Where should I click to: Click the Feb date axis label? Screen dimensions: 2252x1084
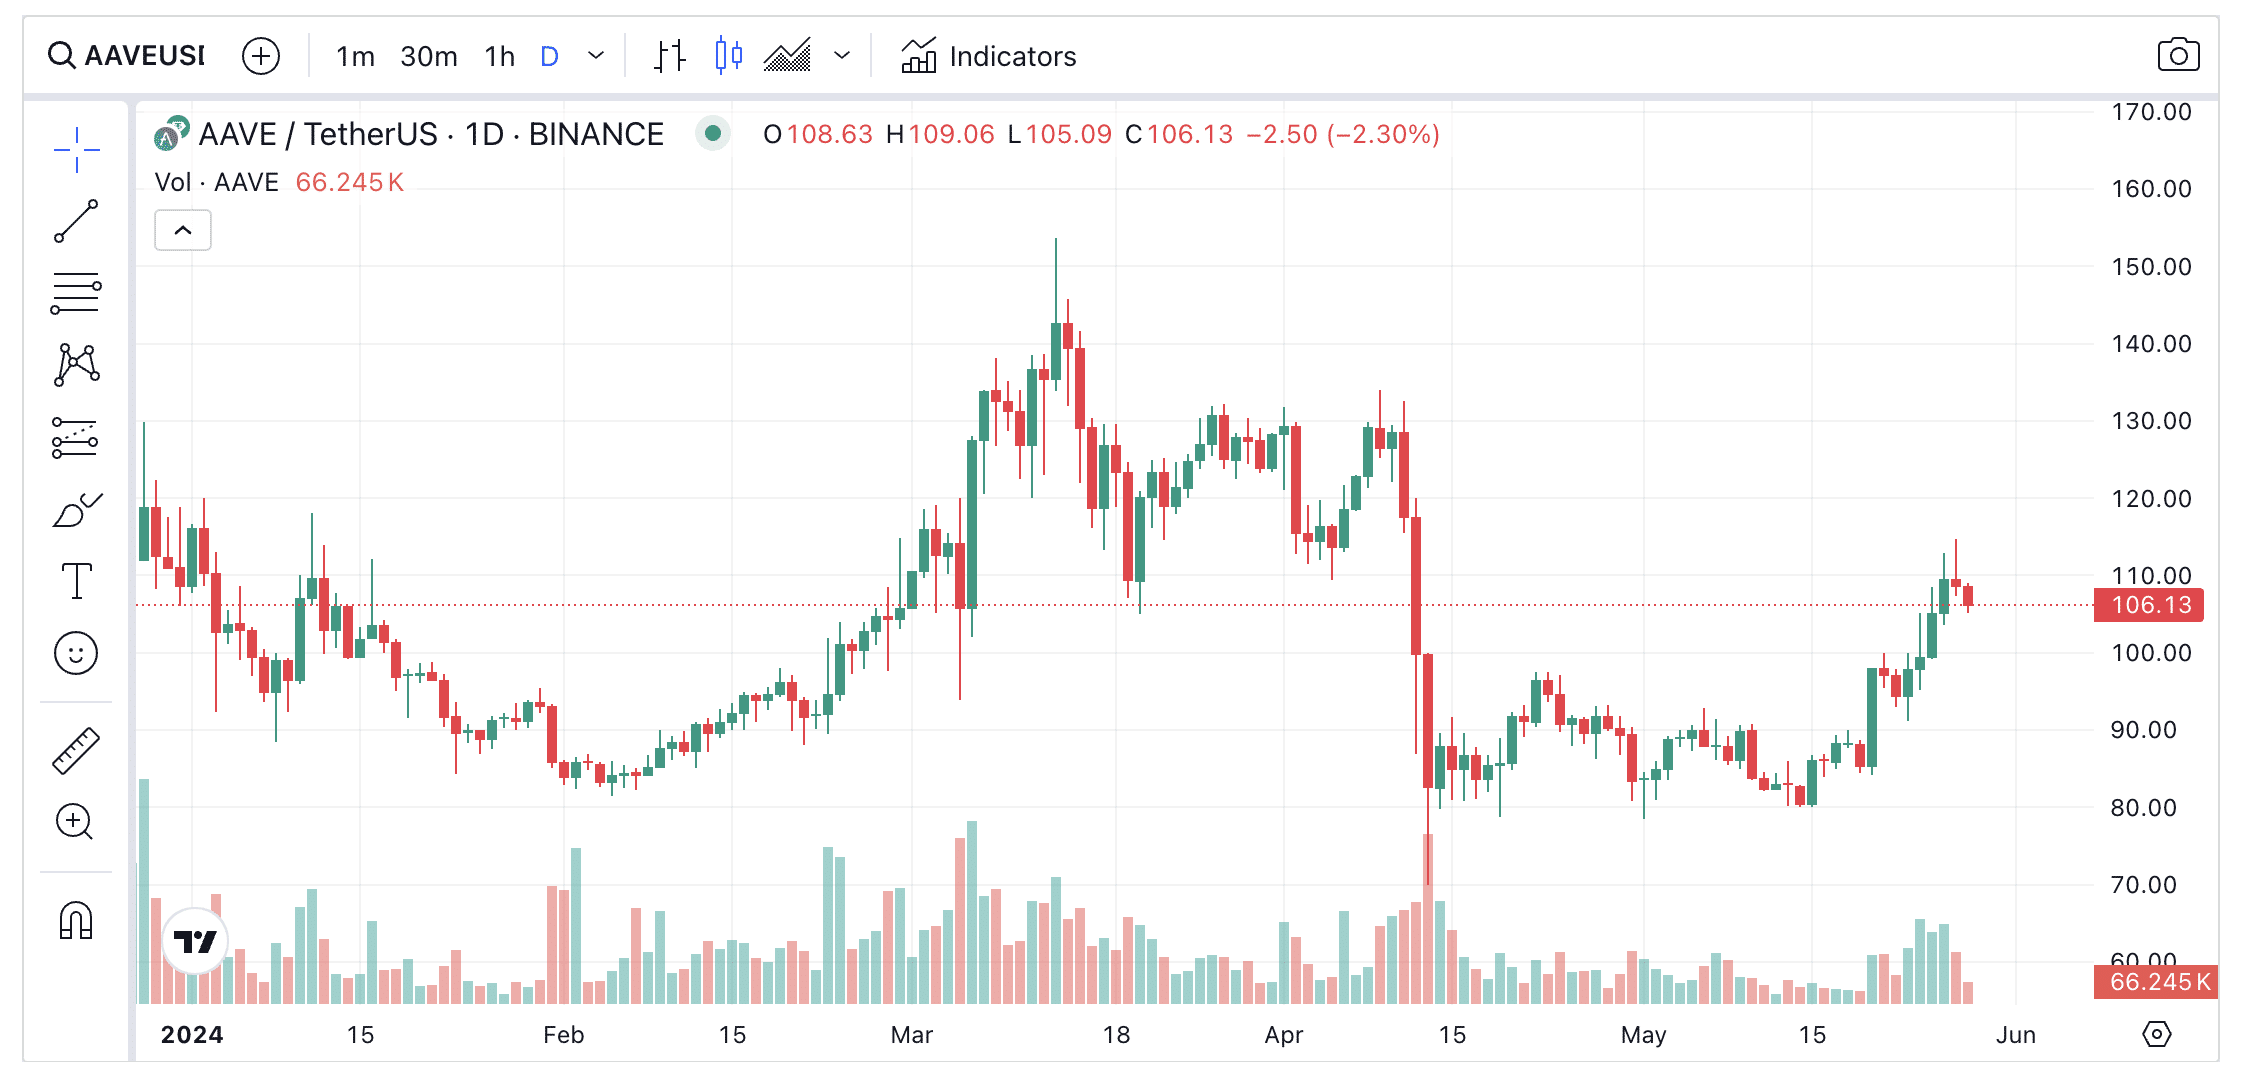click(564, 1035)
